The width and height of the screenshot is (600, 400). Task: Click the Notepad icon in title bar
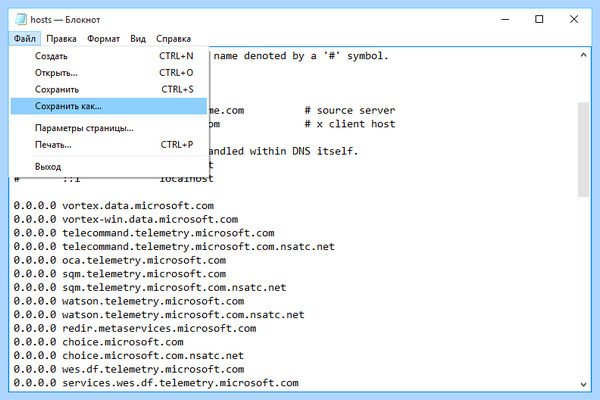(x=21, y=19)
